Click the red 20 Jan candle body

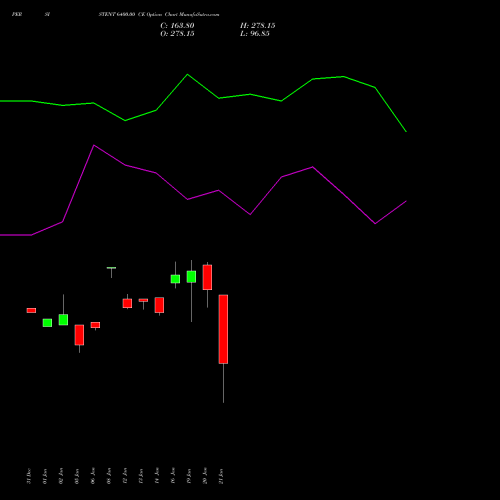(x=207, y=277)
